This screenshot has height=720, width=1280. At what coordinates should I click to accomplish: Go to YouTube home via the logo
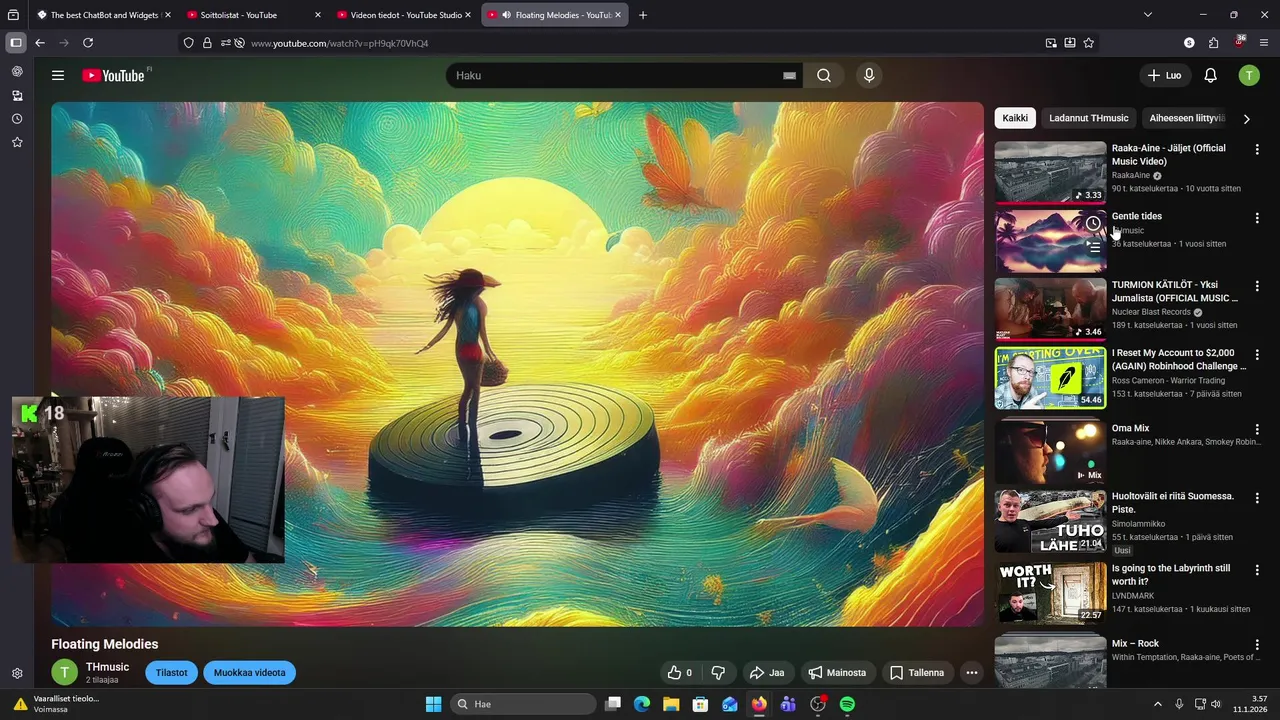[x=113, y=75]
